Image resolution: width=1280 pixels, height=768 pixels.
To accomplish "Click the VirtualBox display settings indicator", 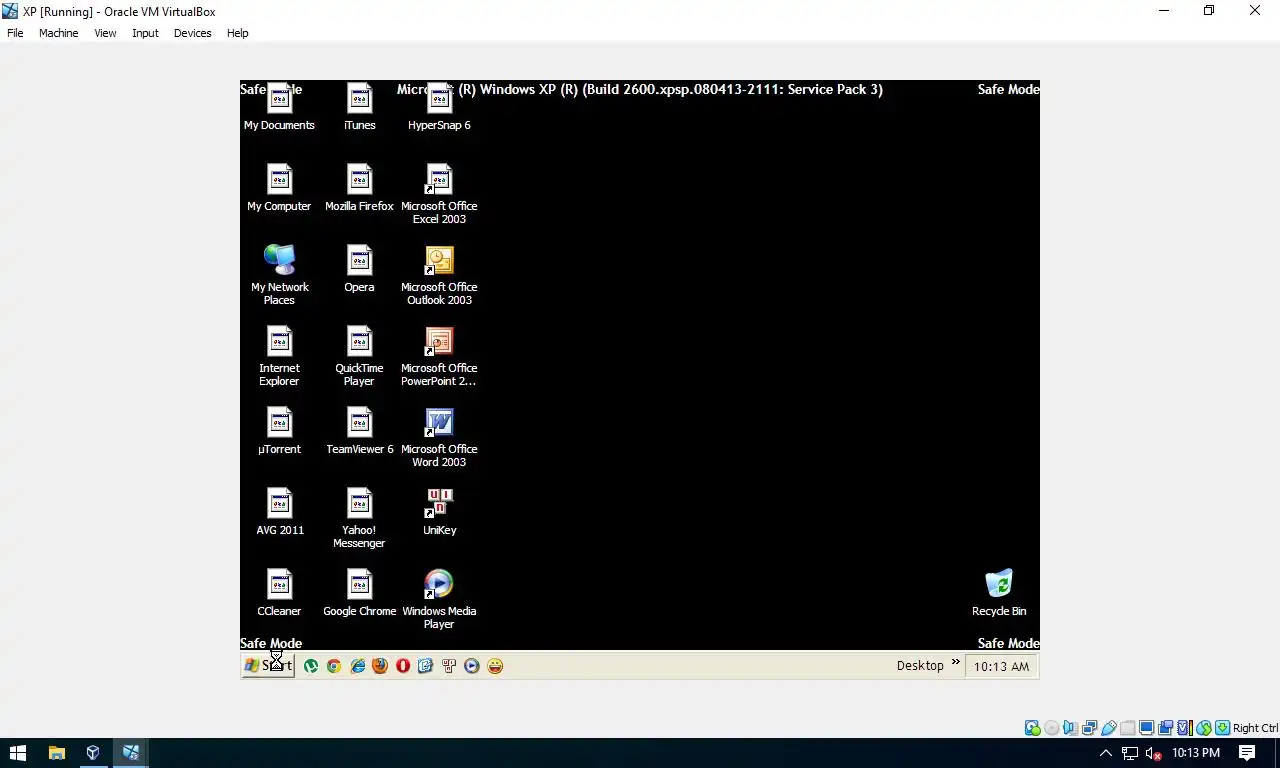I will [x=1147, y=728].
